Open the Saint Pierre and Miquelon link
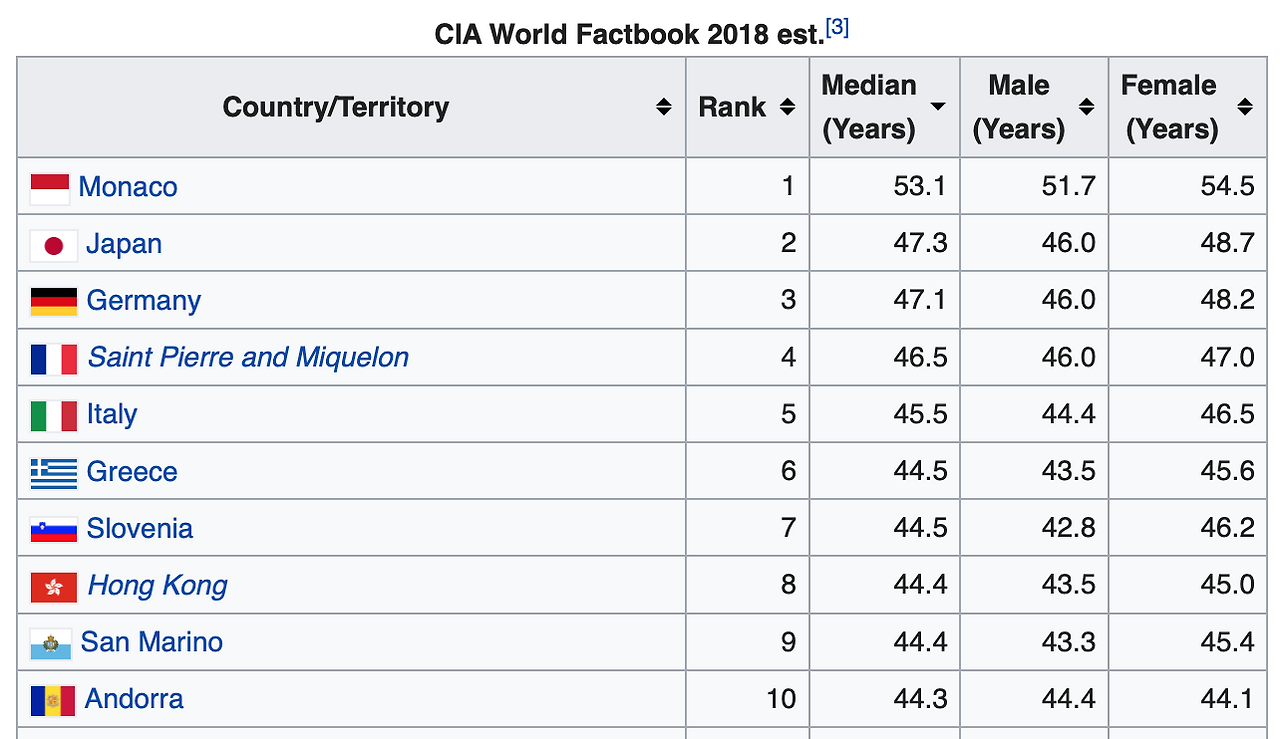Viewport: 1280px width, 739px height. click(248, 357)
